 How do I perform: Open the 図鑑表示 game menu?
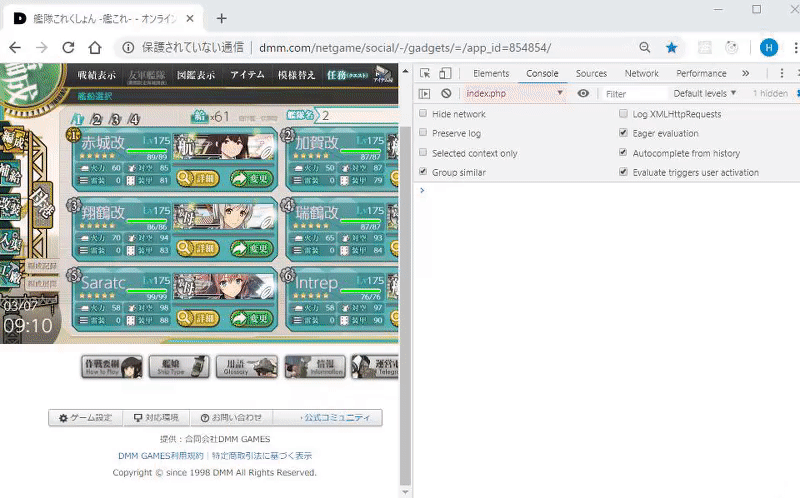[x=196, y=75]
